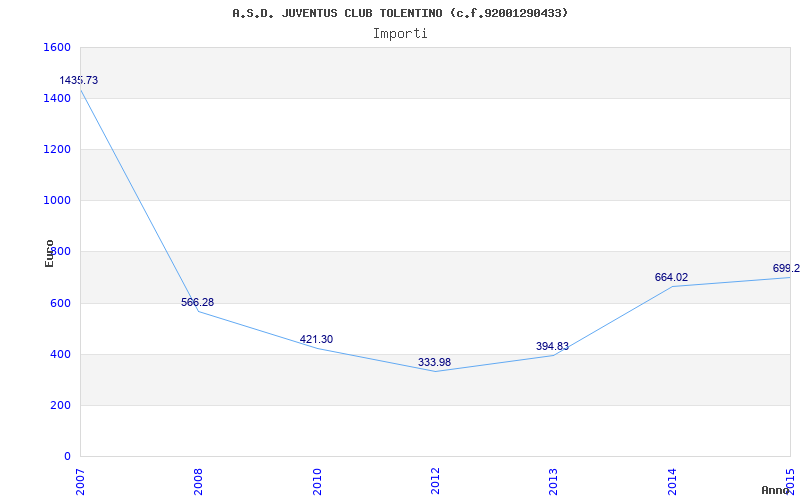Click the Anno x-axis title
The height and width of the screenshot is (500, 800).
pyautogui.click(x=775, y=490)
